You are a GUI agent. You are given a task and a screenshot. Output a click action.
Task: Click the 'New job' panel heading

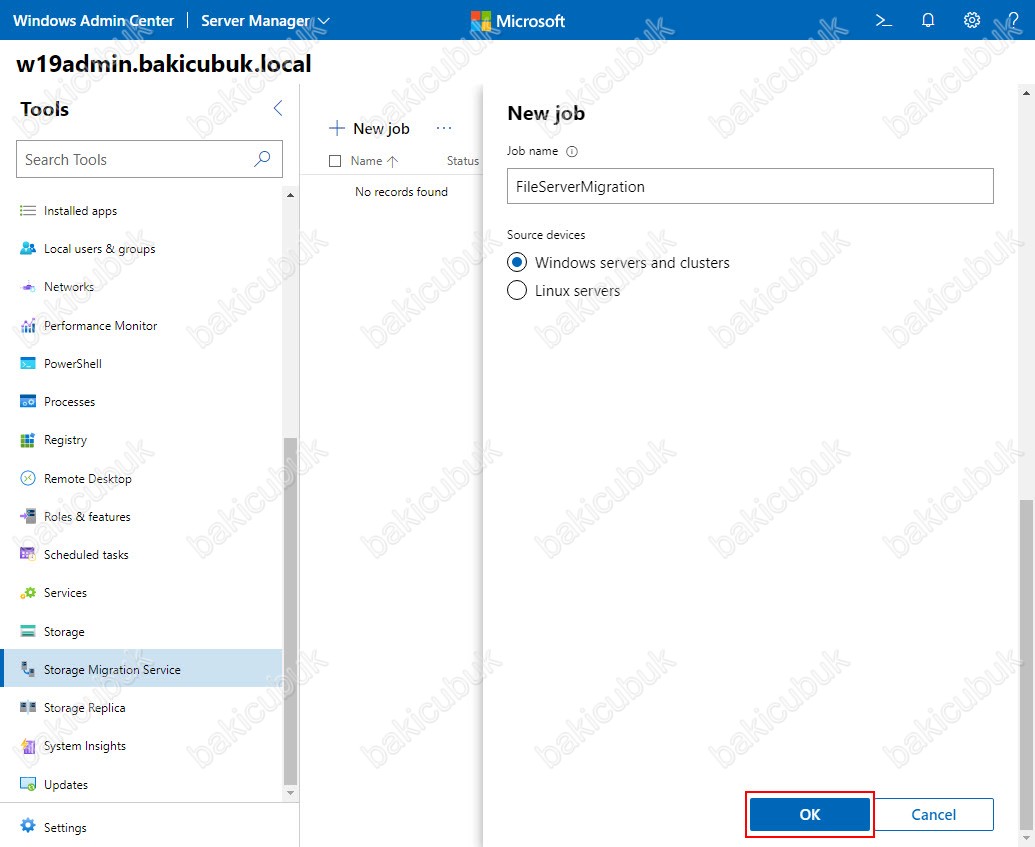[546, 113]
